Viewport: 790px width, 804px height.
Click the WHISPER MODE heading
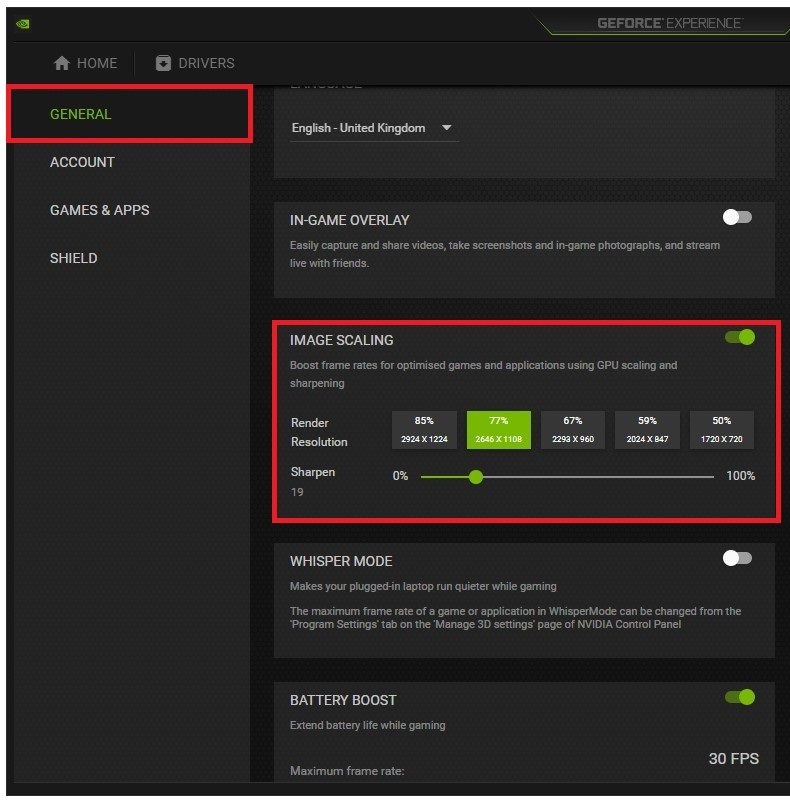coord(341,561)
